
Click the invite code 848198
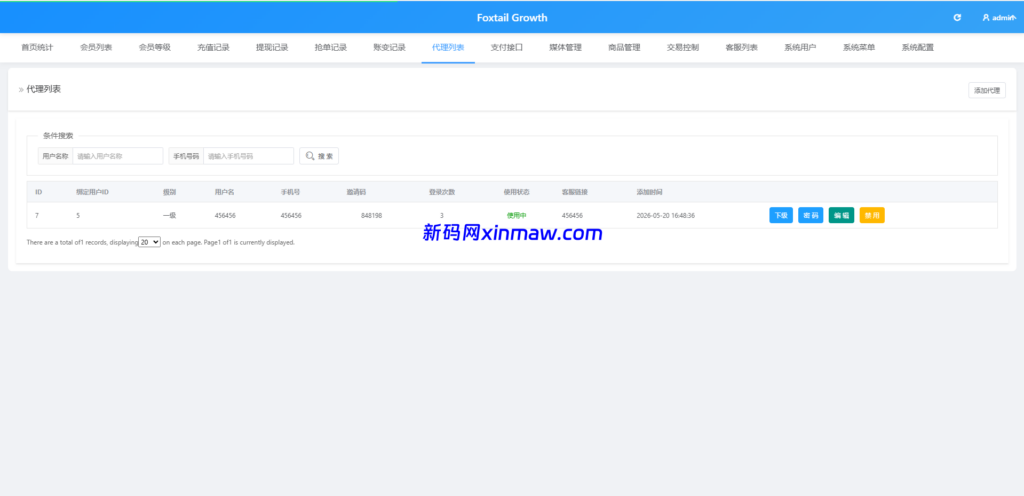[372, 215]
